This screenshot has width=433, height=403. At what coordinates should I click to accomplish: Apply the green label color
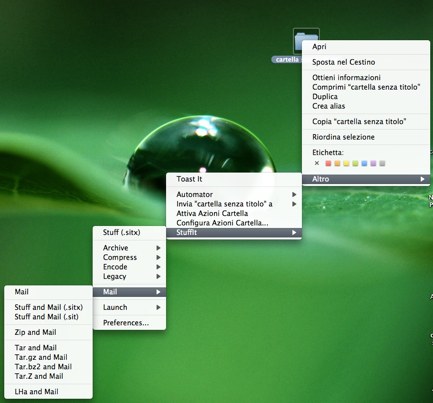click(x=355, y=163)
